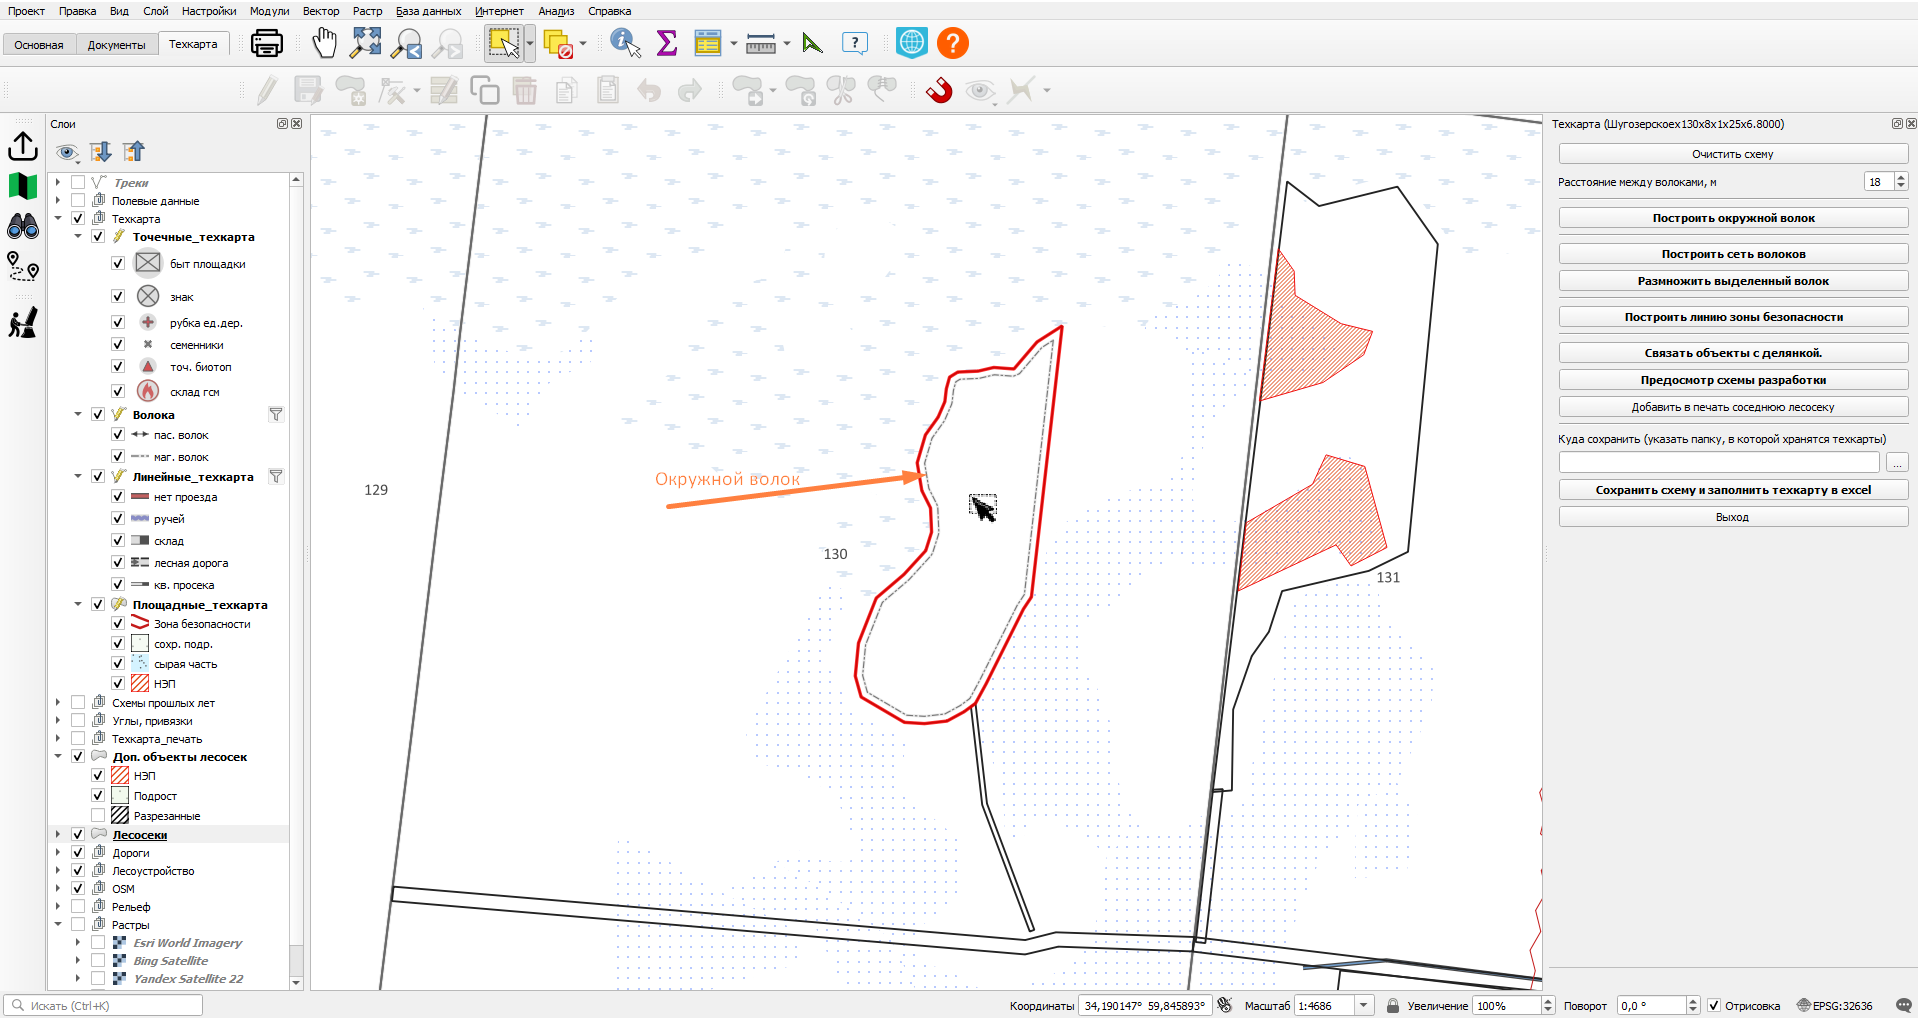
Task: Collapse the Точечные_техкарта group
Action: pos(78,237)
